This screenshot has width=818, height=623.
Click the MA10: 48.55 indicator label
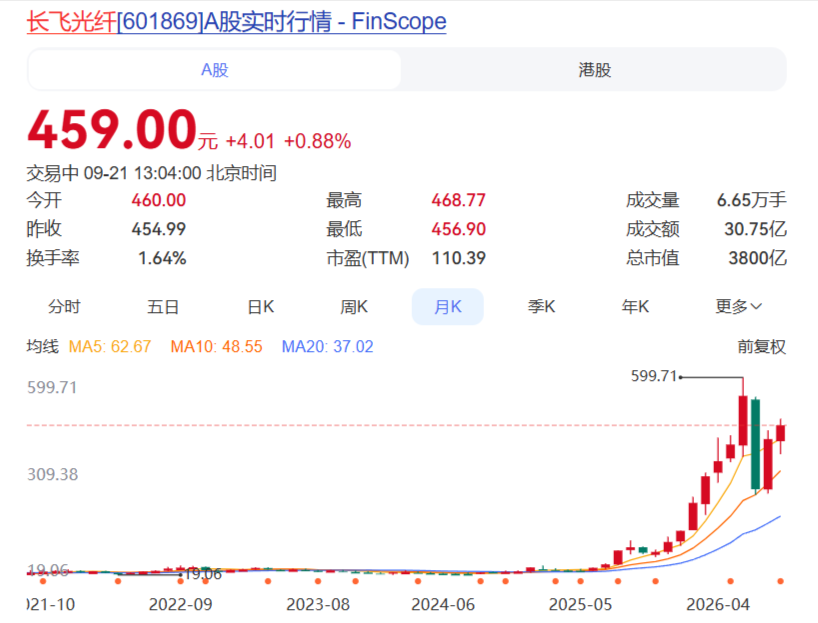216,347
